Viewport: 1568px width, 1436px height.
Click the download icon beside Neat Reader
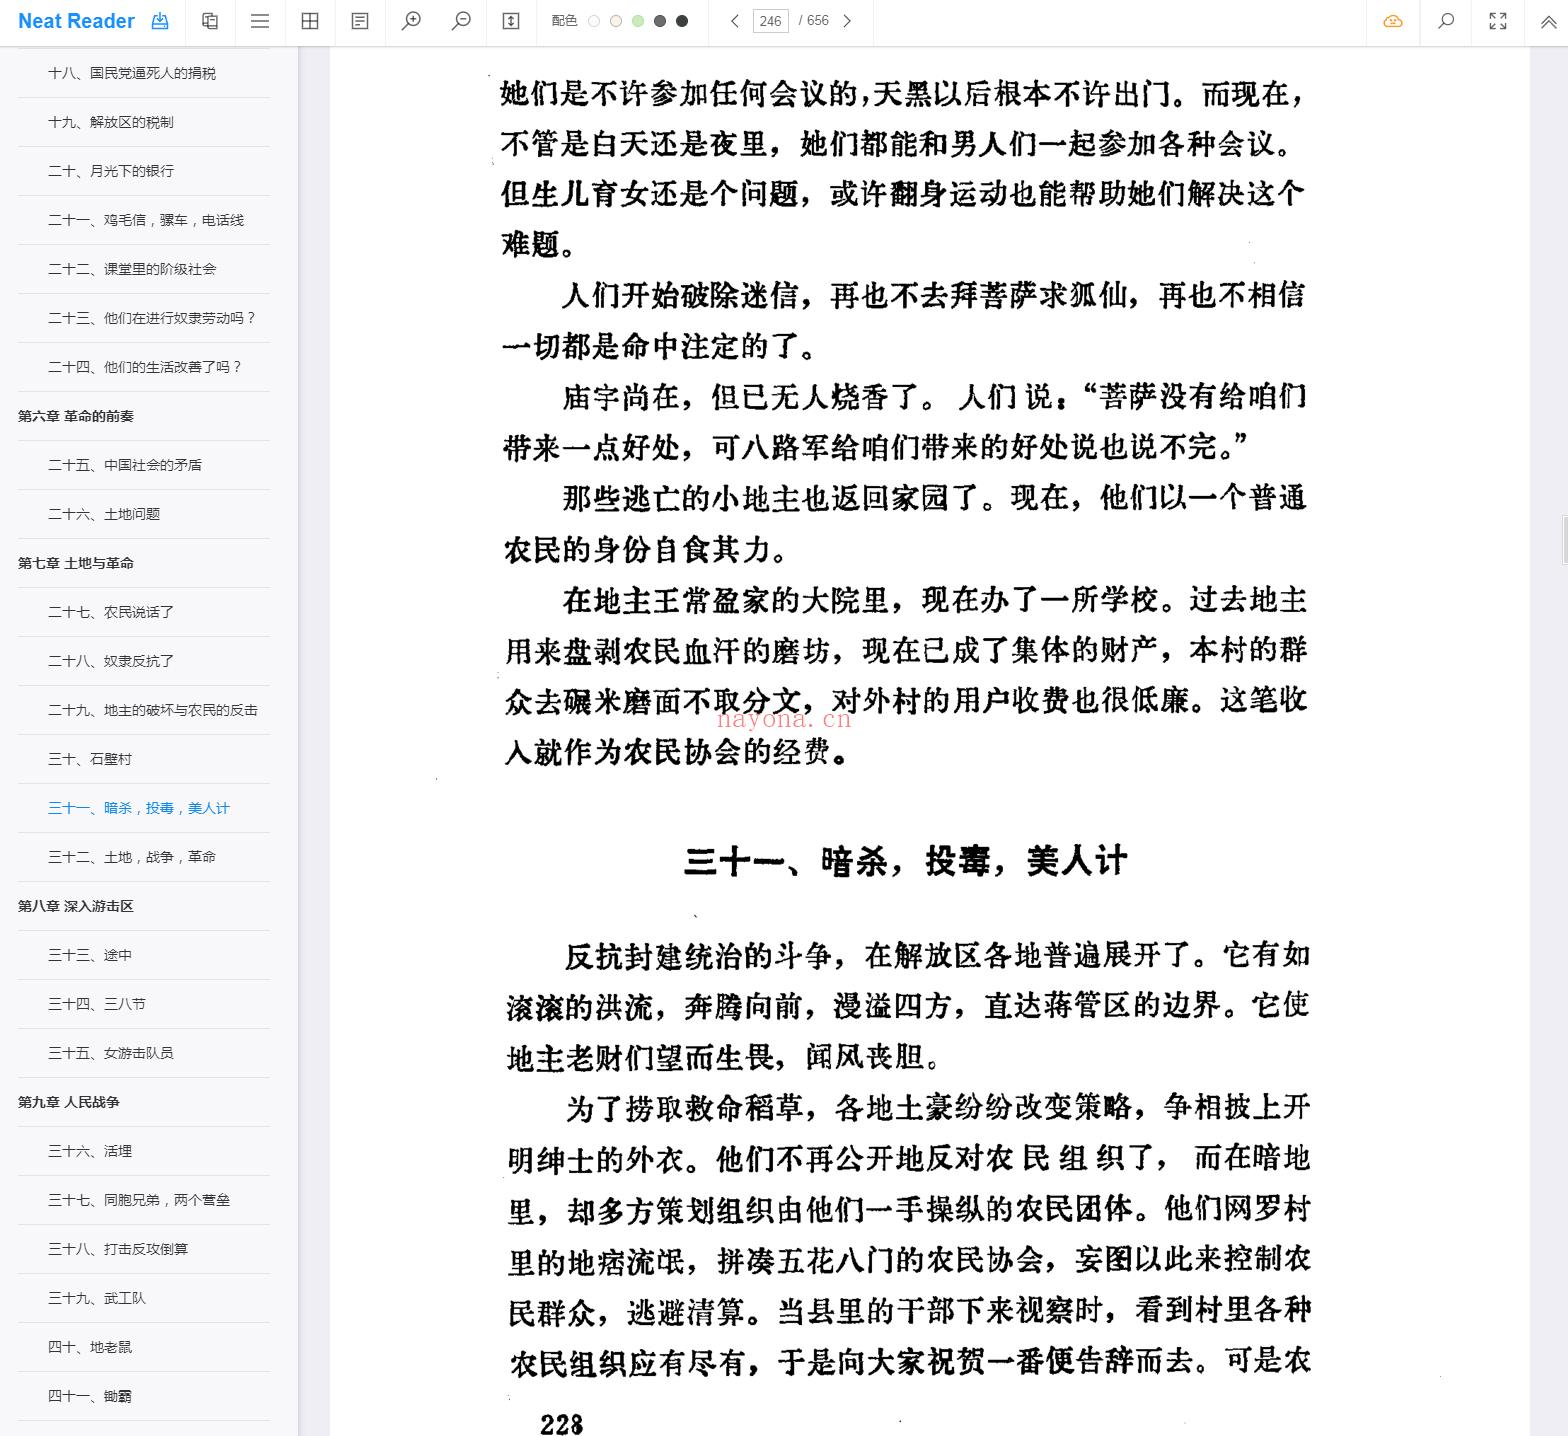point(159,21)
